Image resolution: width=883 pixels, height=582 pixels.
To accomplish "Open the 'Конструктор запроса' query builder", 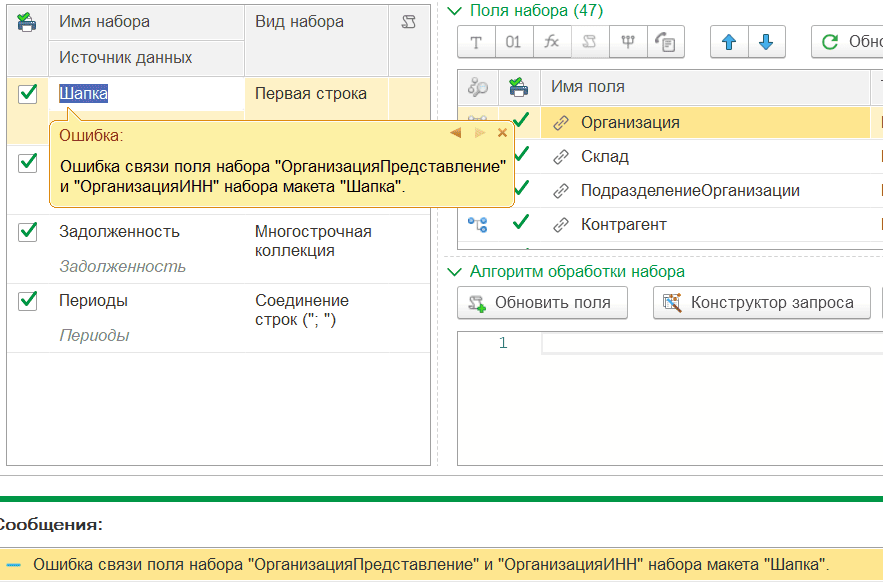I will (761, 303).
